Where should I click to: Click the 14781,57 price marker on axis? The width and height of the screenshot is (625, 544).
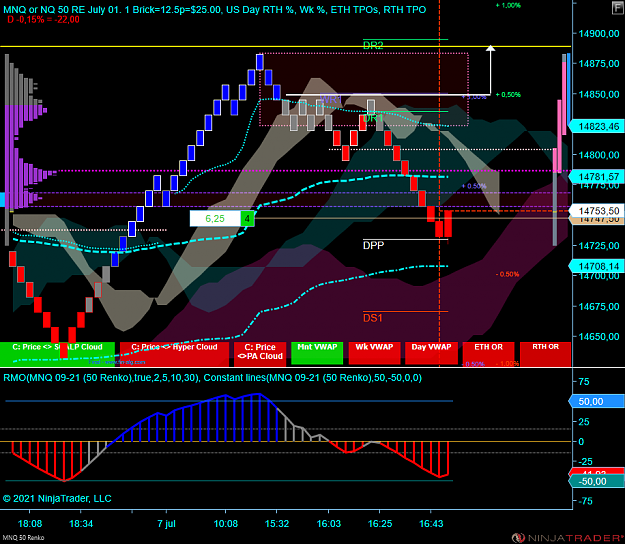click(x=596, y=177)
